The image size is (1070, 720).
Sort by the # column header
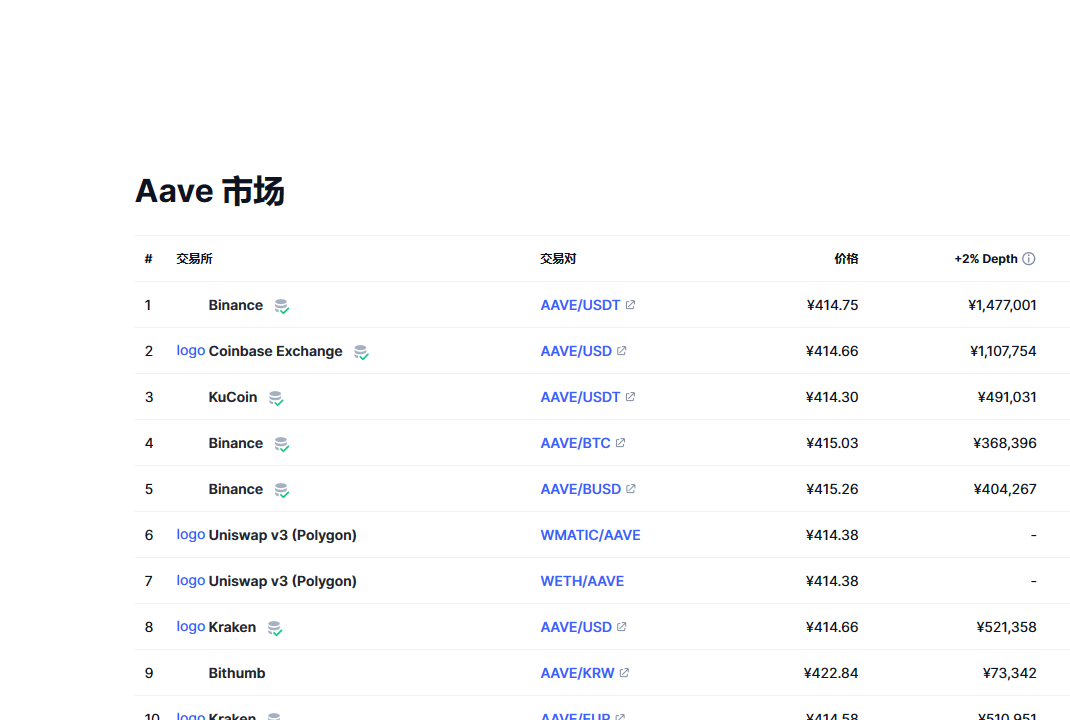point(148,259)
